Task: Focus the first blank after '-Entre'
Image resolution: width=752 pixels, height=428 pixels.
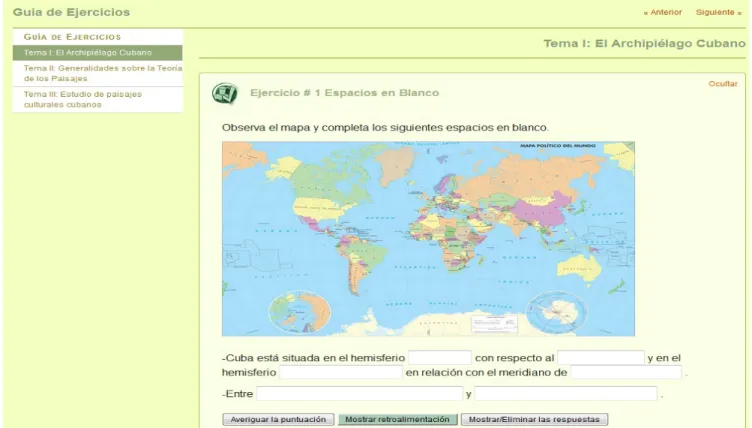Action: tap(360, 394)
